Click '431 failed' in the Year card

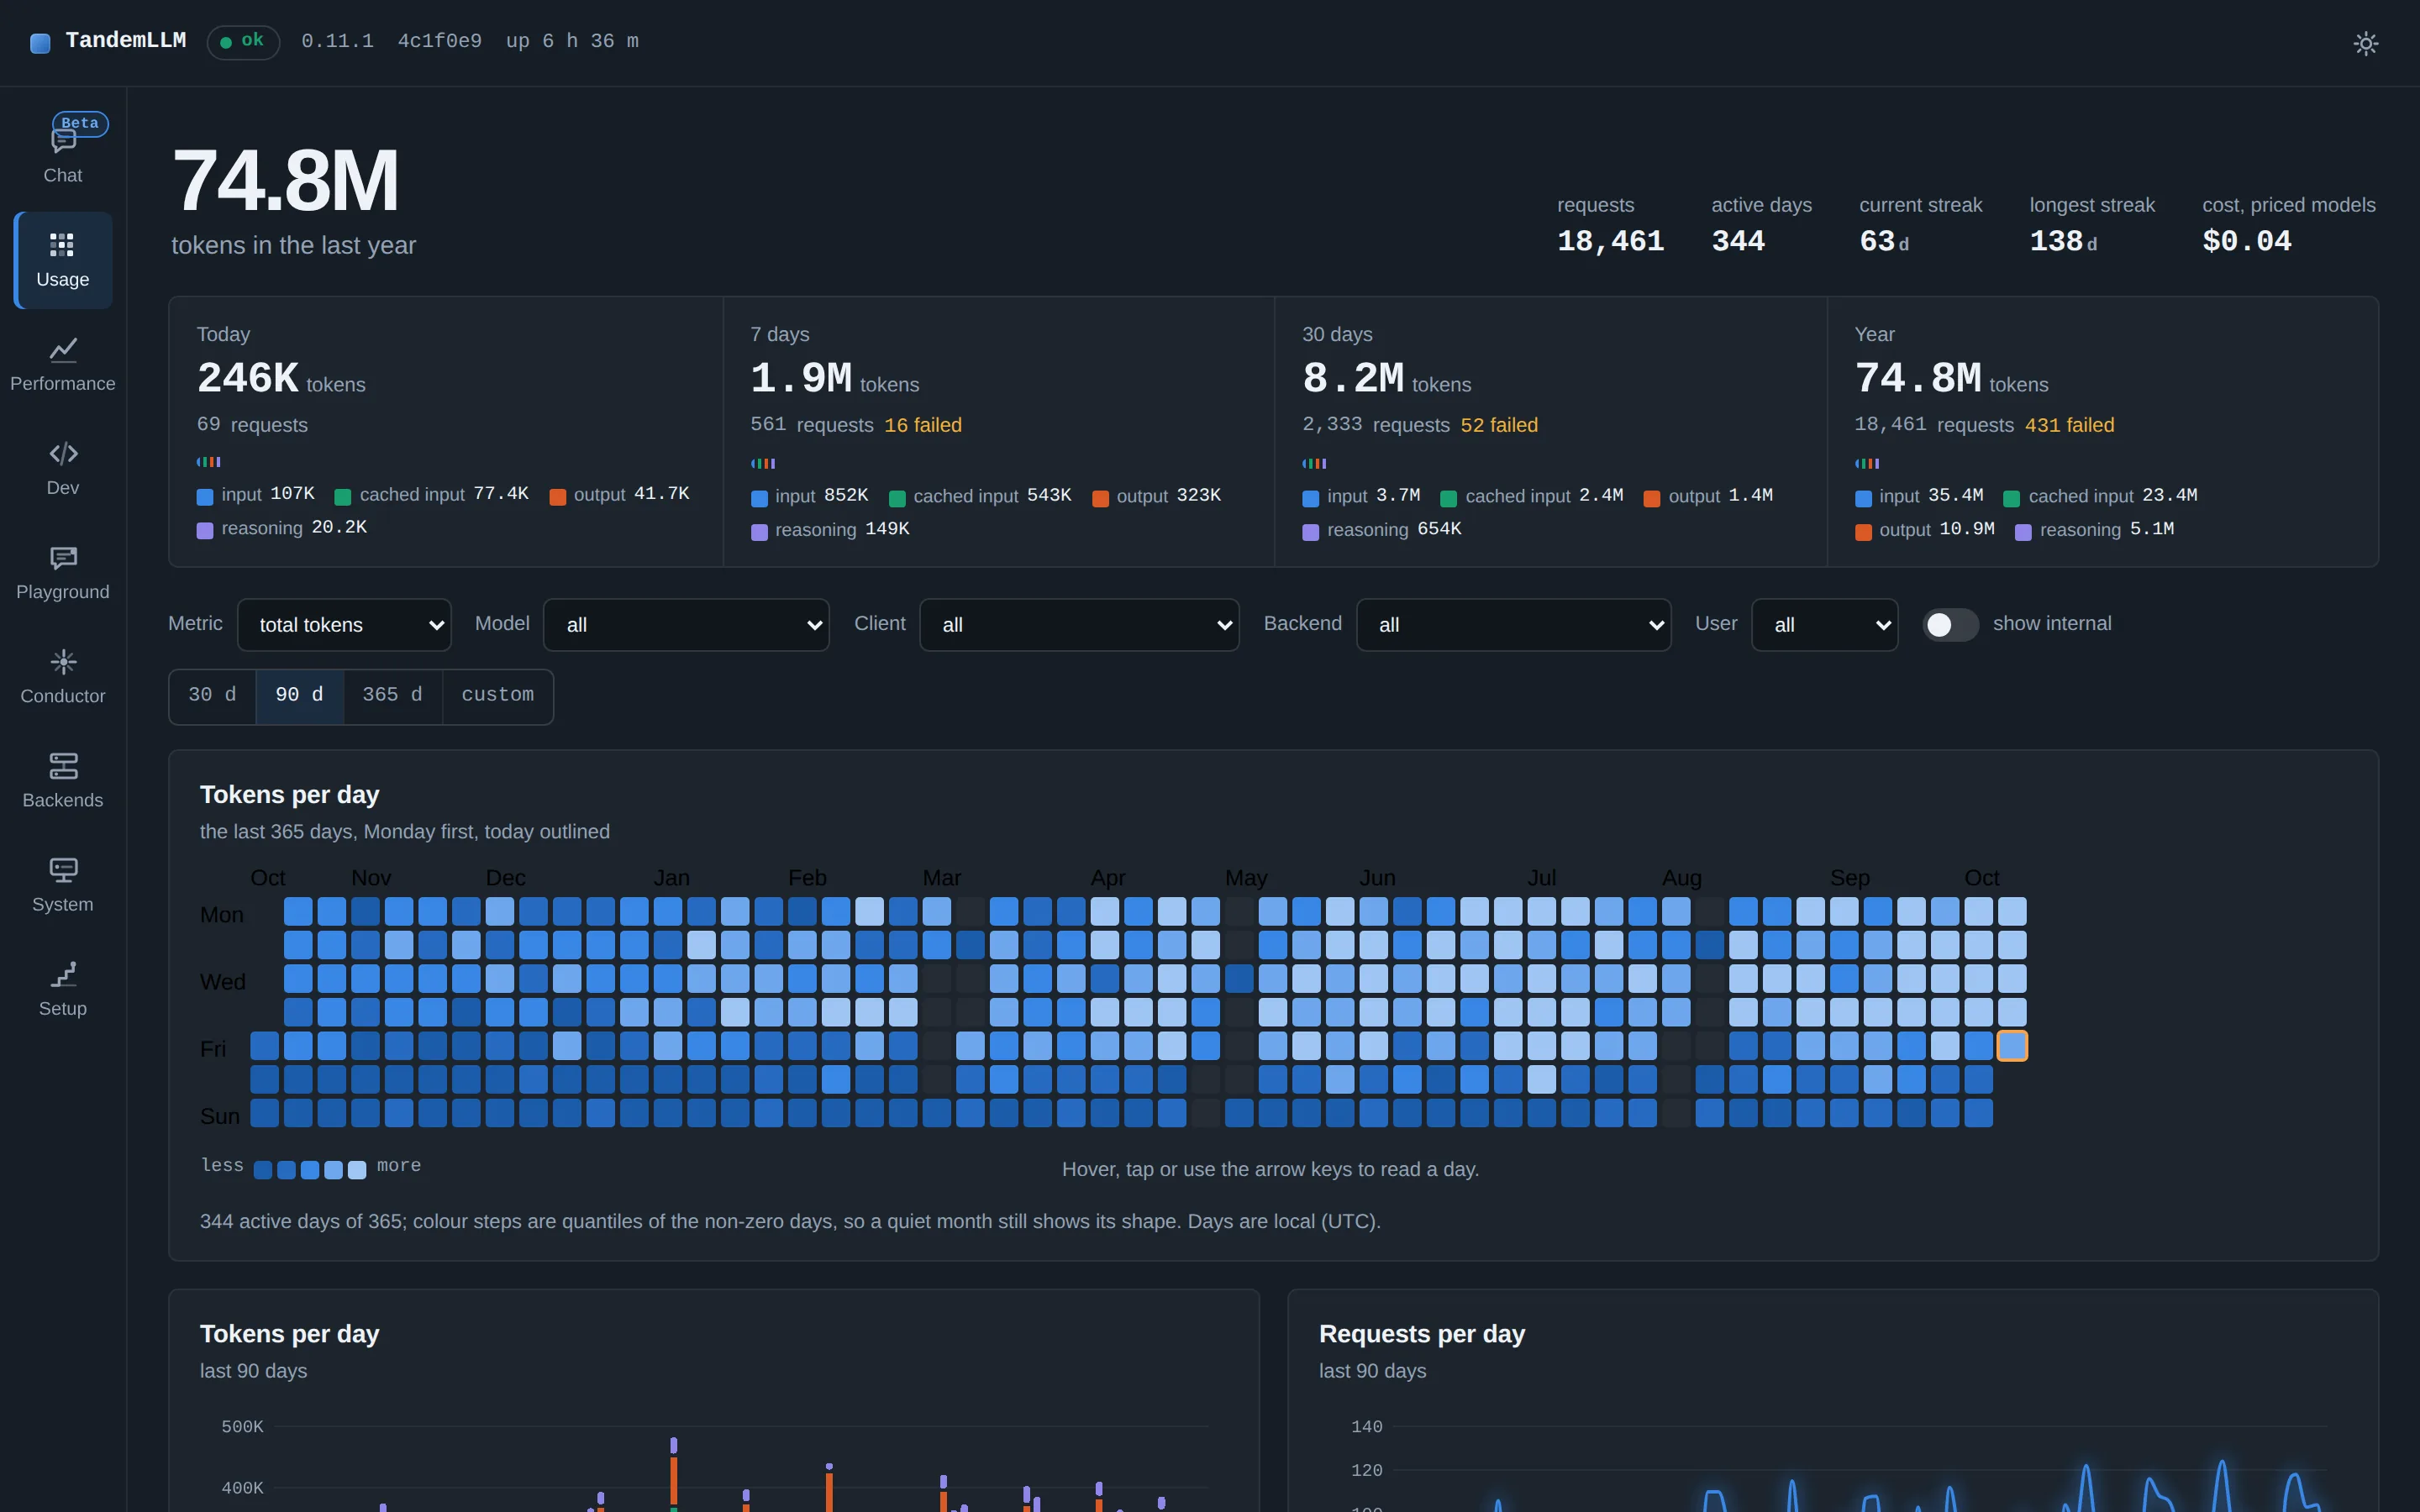point(2069,425)
